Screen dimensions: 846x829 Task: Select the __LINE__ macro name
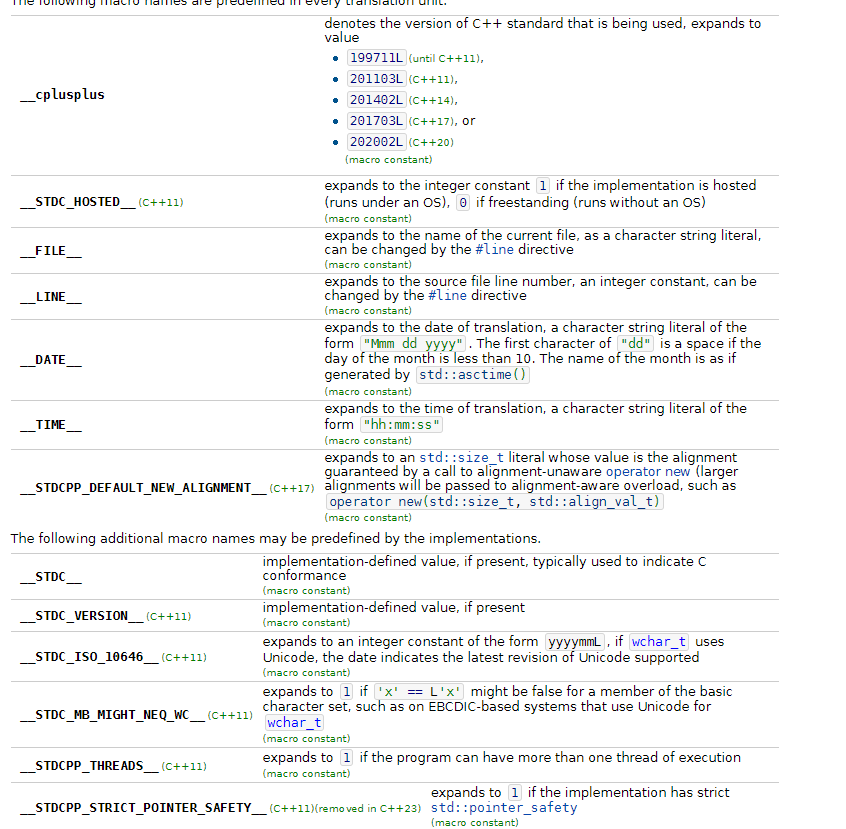[x=51, y=297]
